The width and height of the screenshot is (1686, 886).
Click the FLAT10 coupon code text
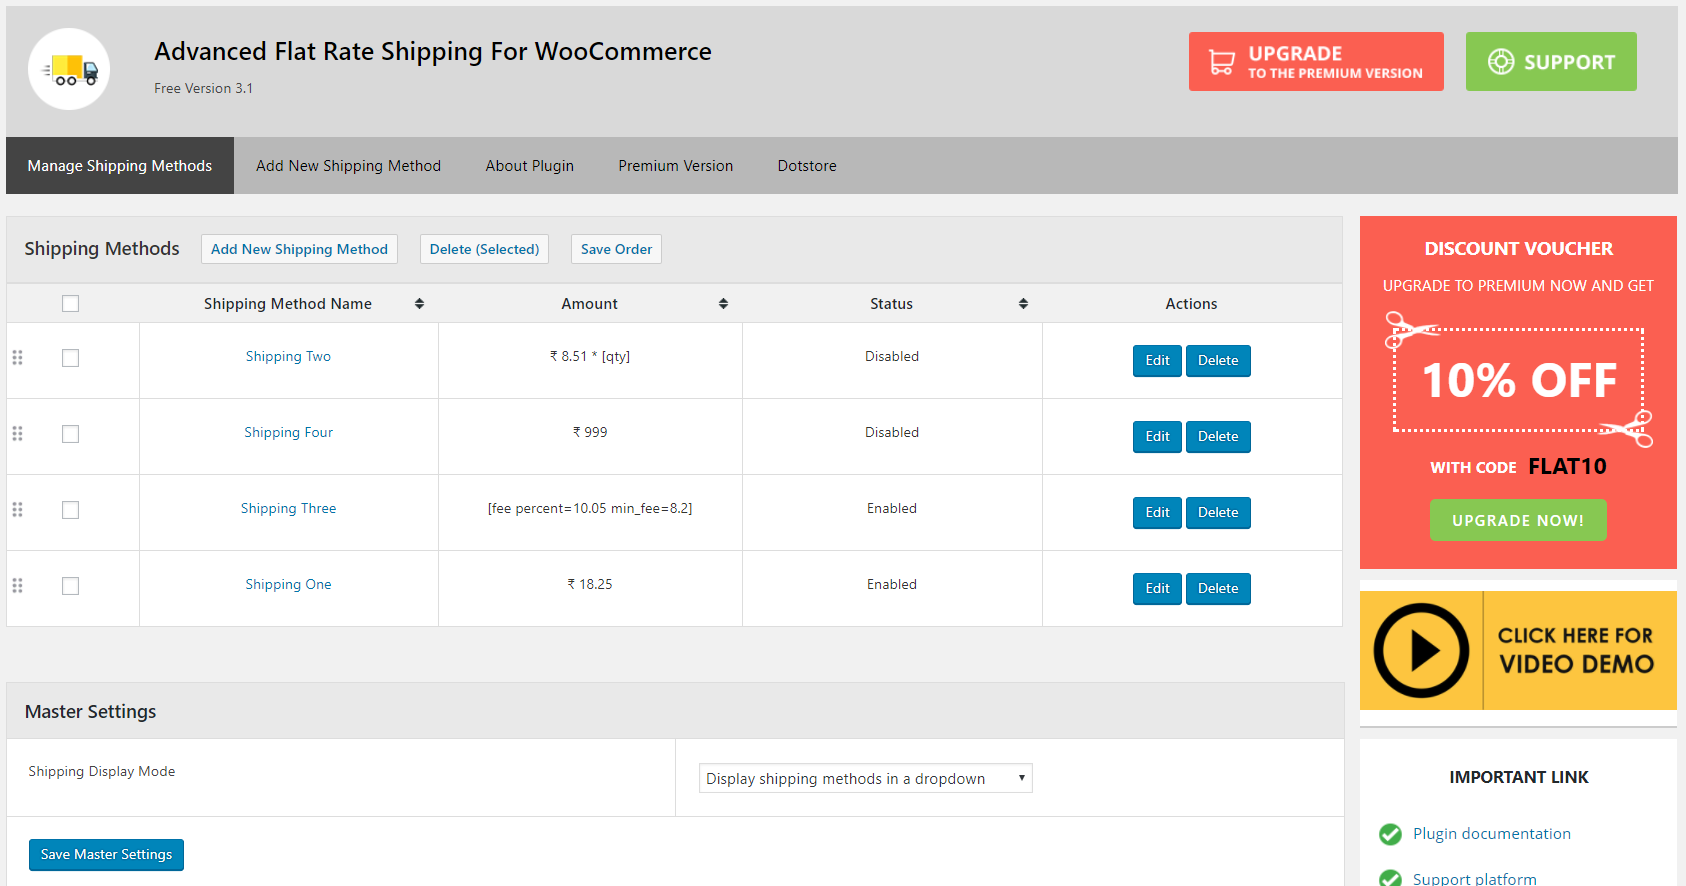point(1567,466)
